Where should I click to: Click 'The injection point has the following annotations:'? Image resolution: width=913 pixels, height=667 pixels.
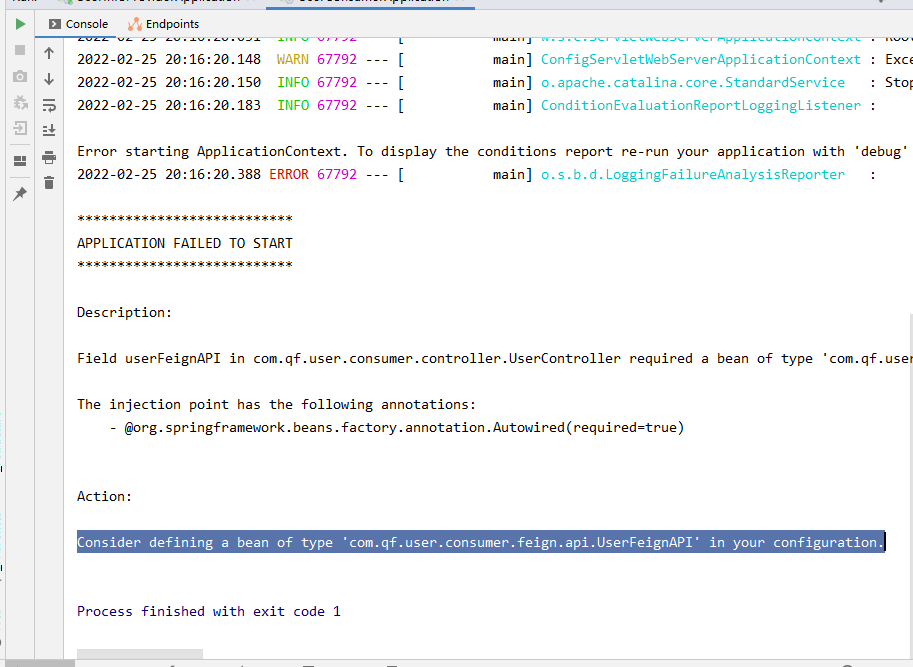click(x=276, y=405)
